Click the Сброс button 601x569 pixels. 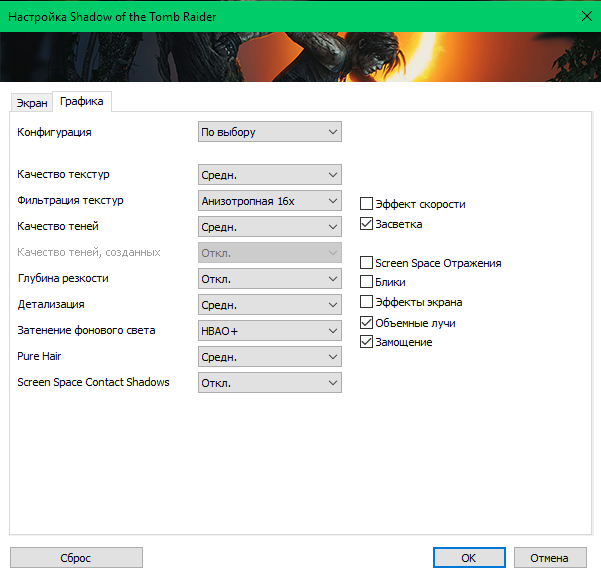pyautogui.click(x=76, y=558)
